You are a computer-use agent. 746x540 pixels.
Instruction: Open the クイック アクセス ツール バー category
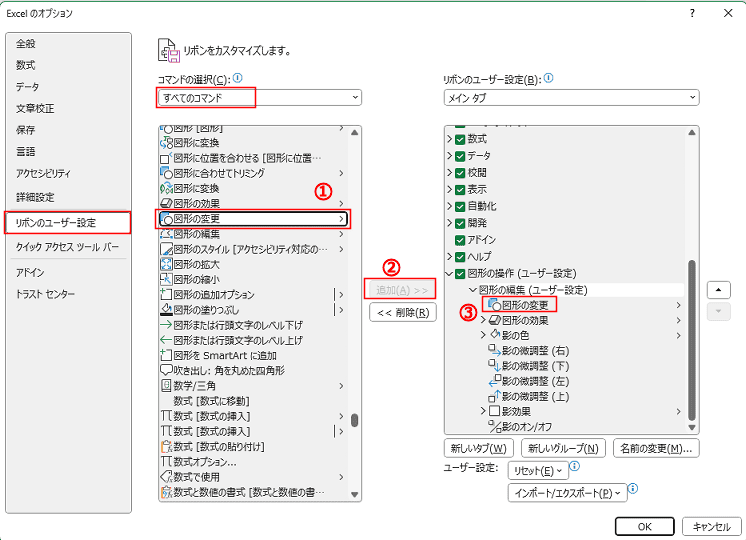pos(67,247)
